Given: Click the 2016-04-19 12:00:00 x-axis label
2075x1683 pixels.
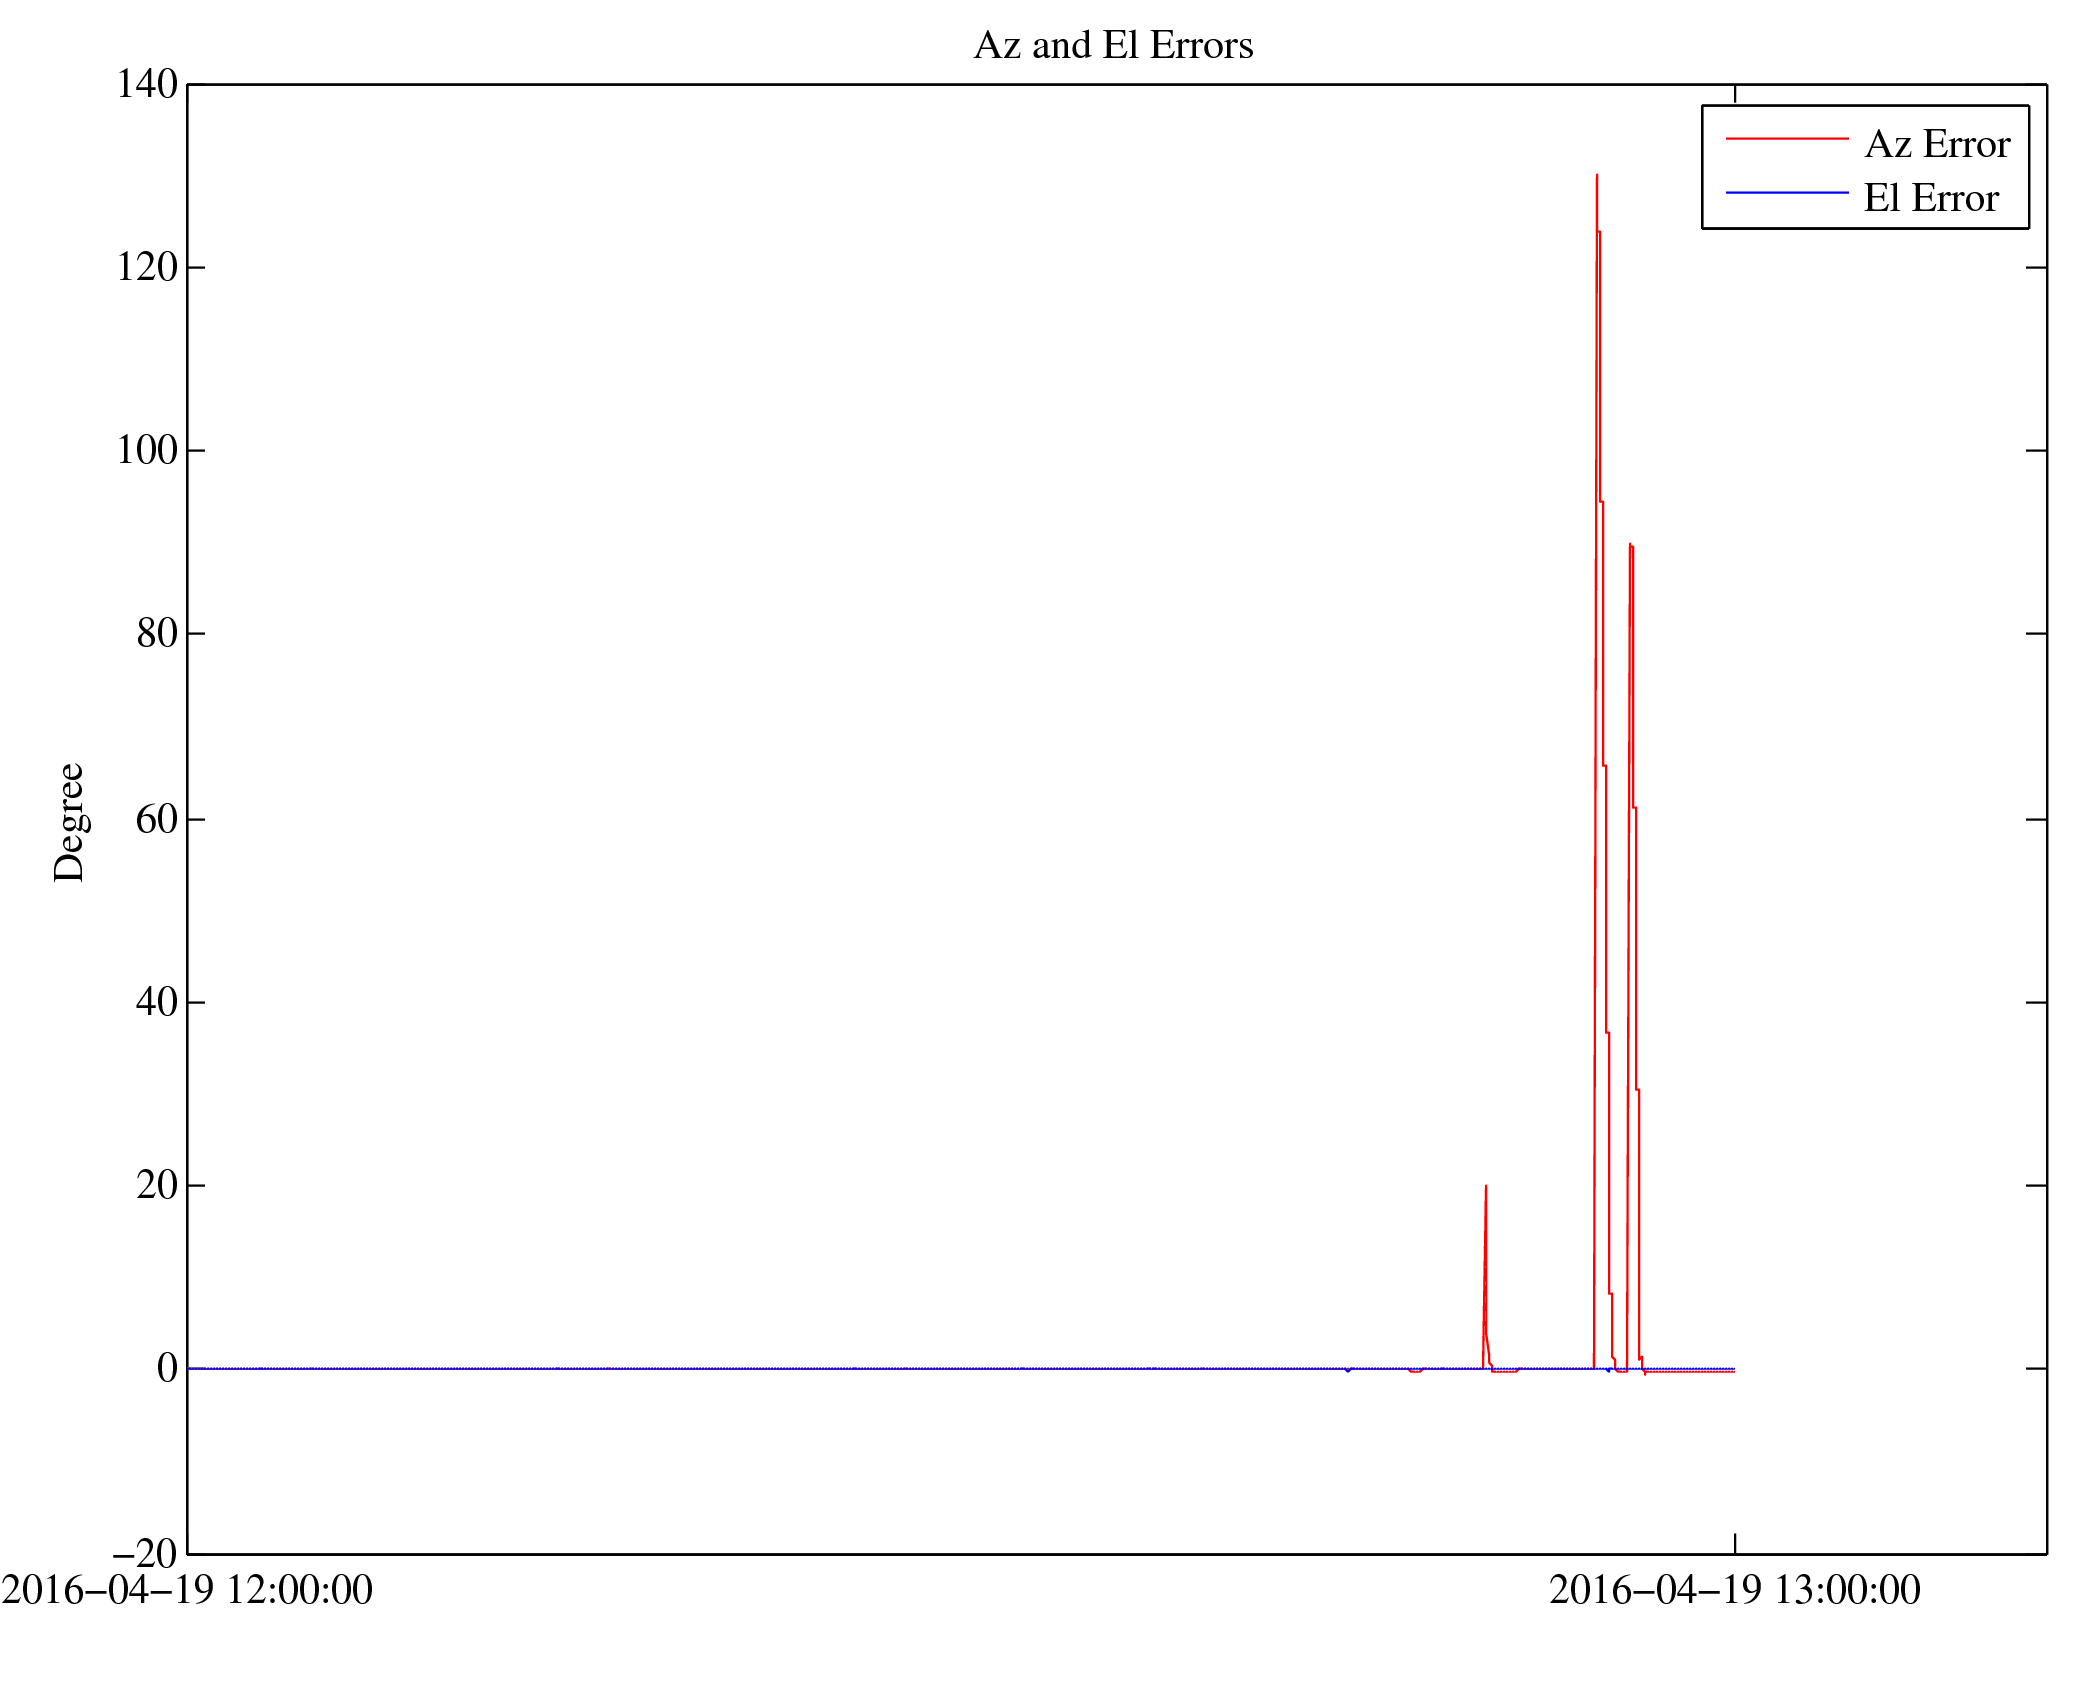Looking at the screenshot, I should click(x=187, y=1590).
